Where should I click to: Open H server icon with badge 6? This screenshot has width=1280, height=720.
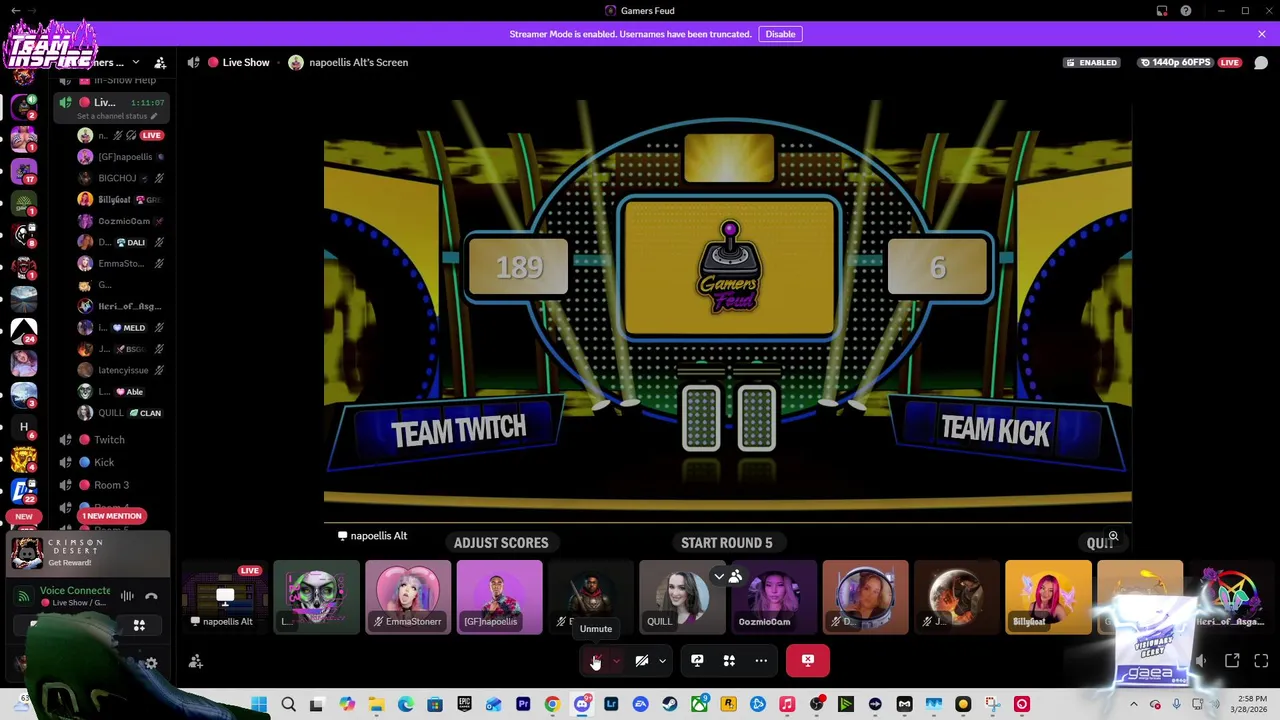coord(24,427)
